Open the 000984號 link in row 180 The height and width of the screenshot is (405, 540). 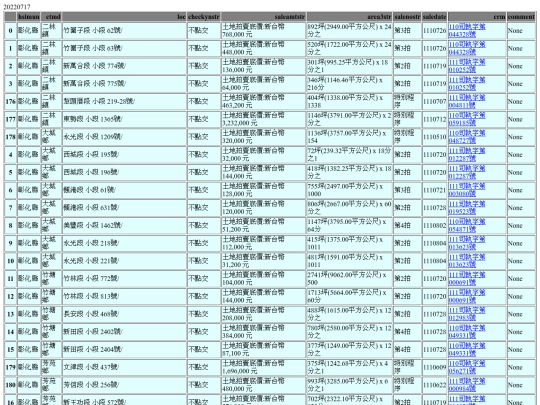[467, 385]
